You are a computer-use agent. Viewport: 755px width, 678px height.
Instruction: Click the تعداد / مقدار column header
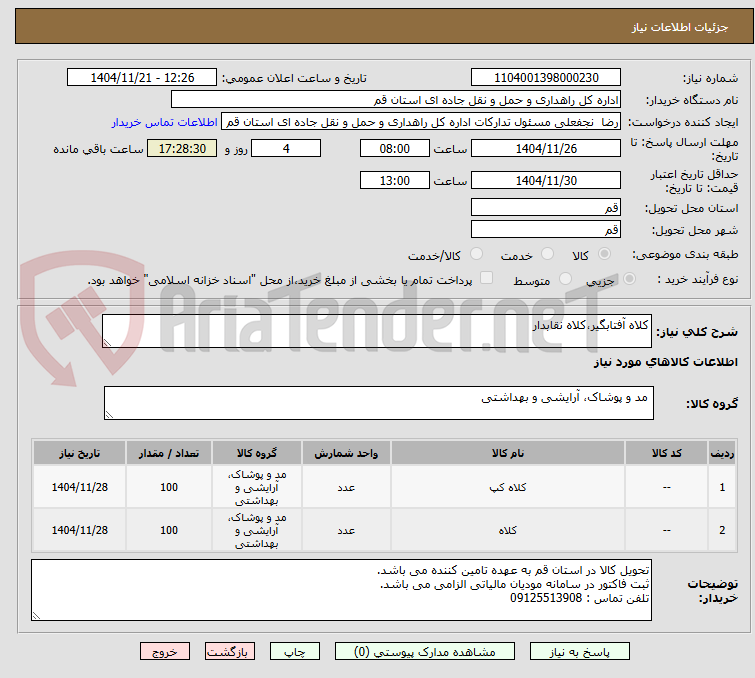[x=169, y=453]
